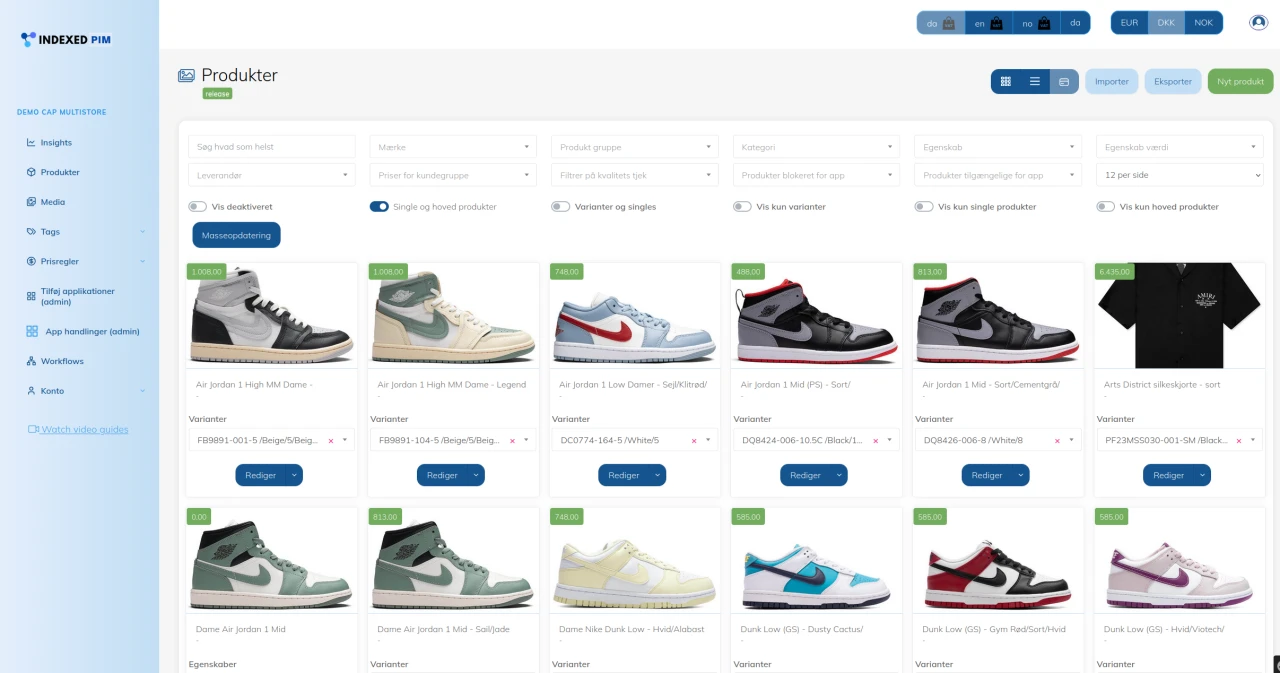
Task: Clear variant DQ8426-006-8 with red x
Action: 1057,441
